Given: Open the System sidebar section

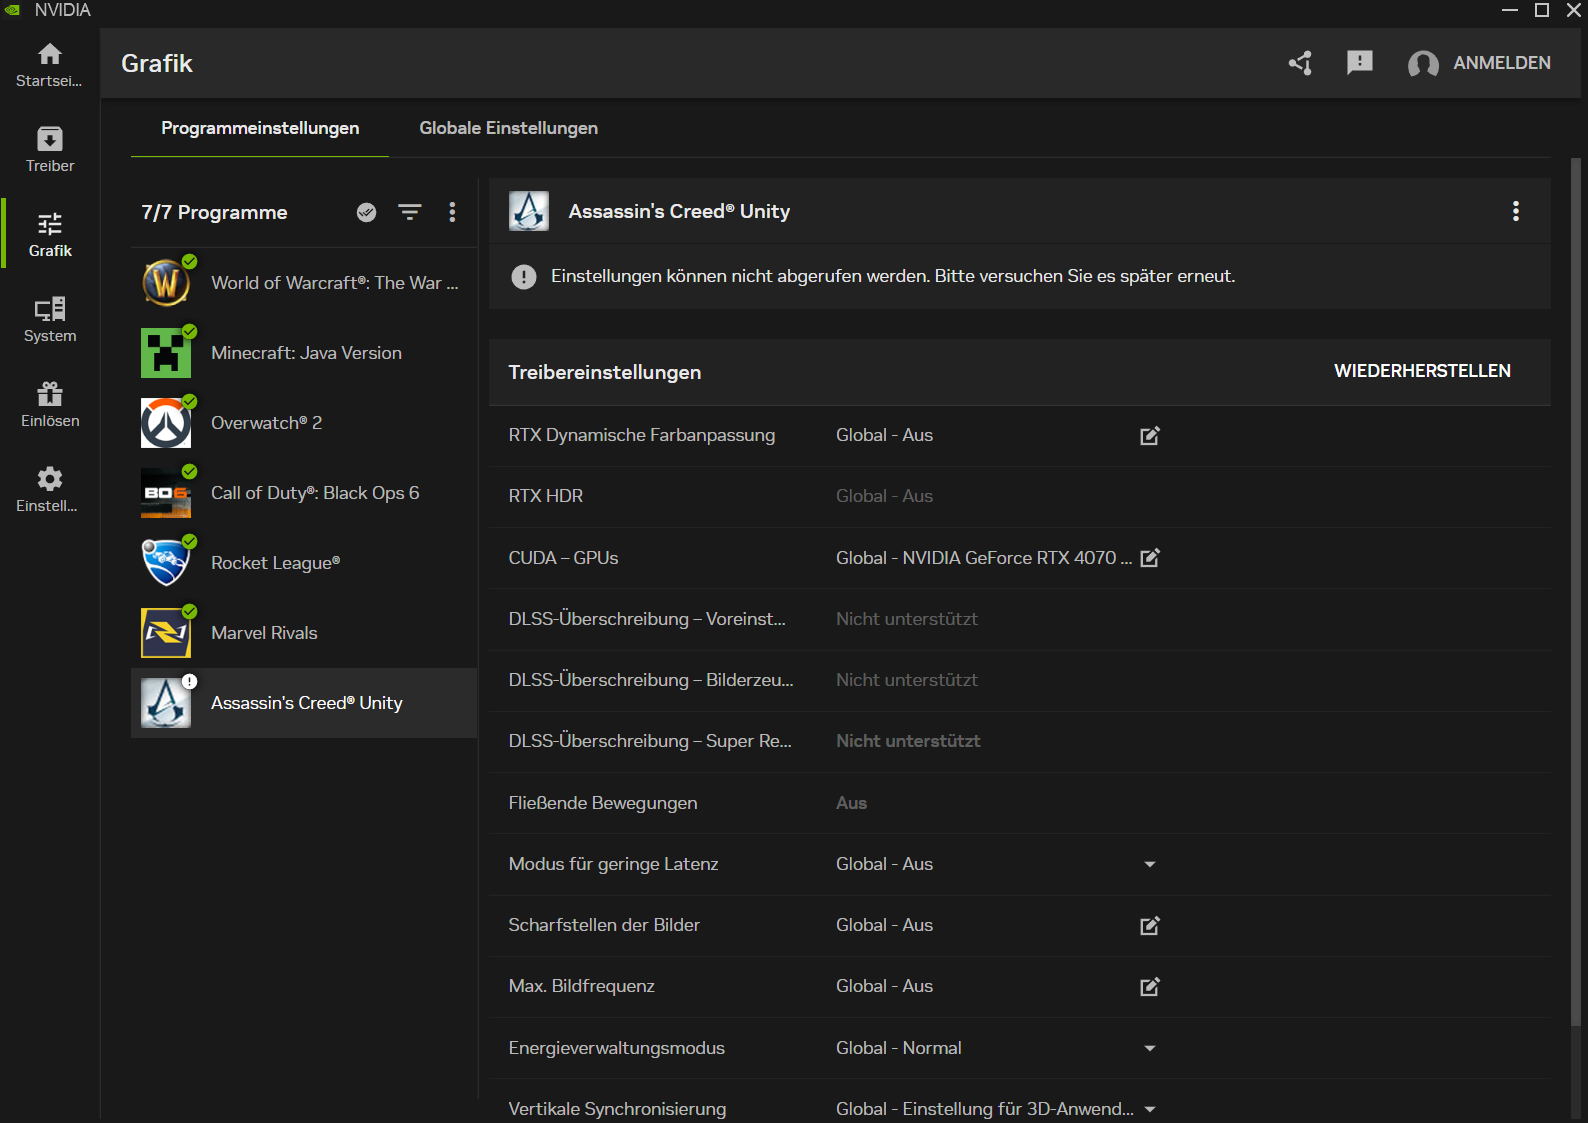Looking at the screenshot, I should point(50,320).
